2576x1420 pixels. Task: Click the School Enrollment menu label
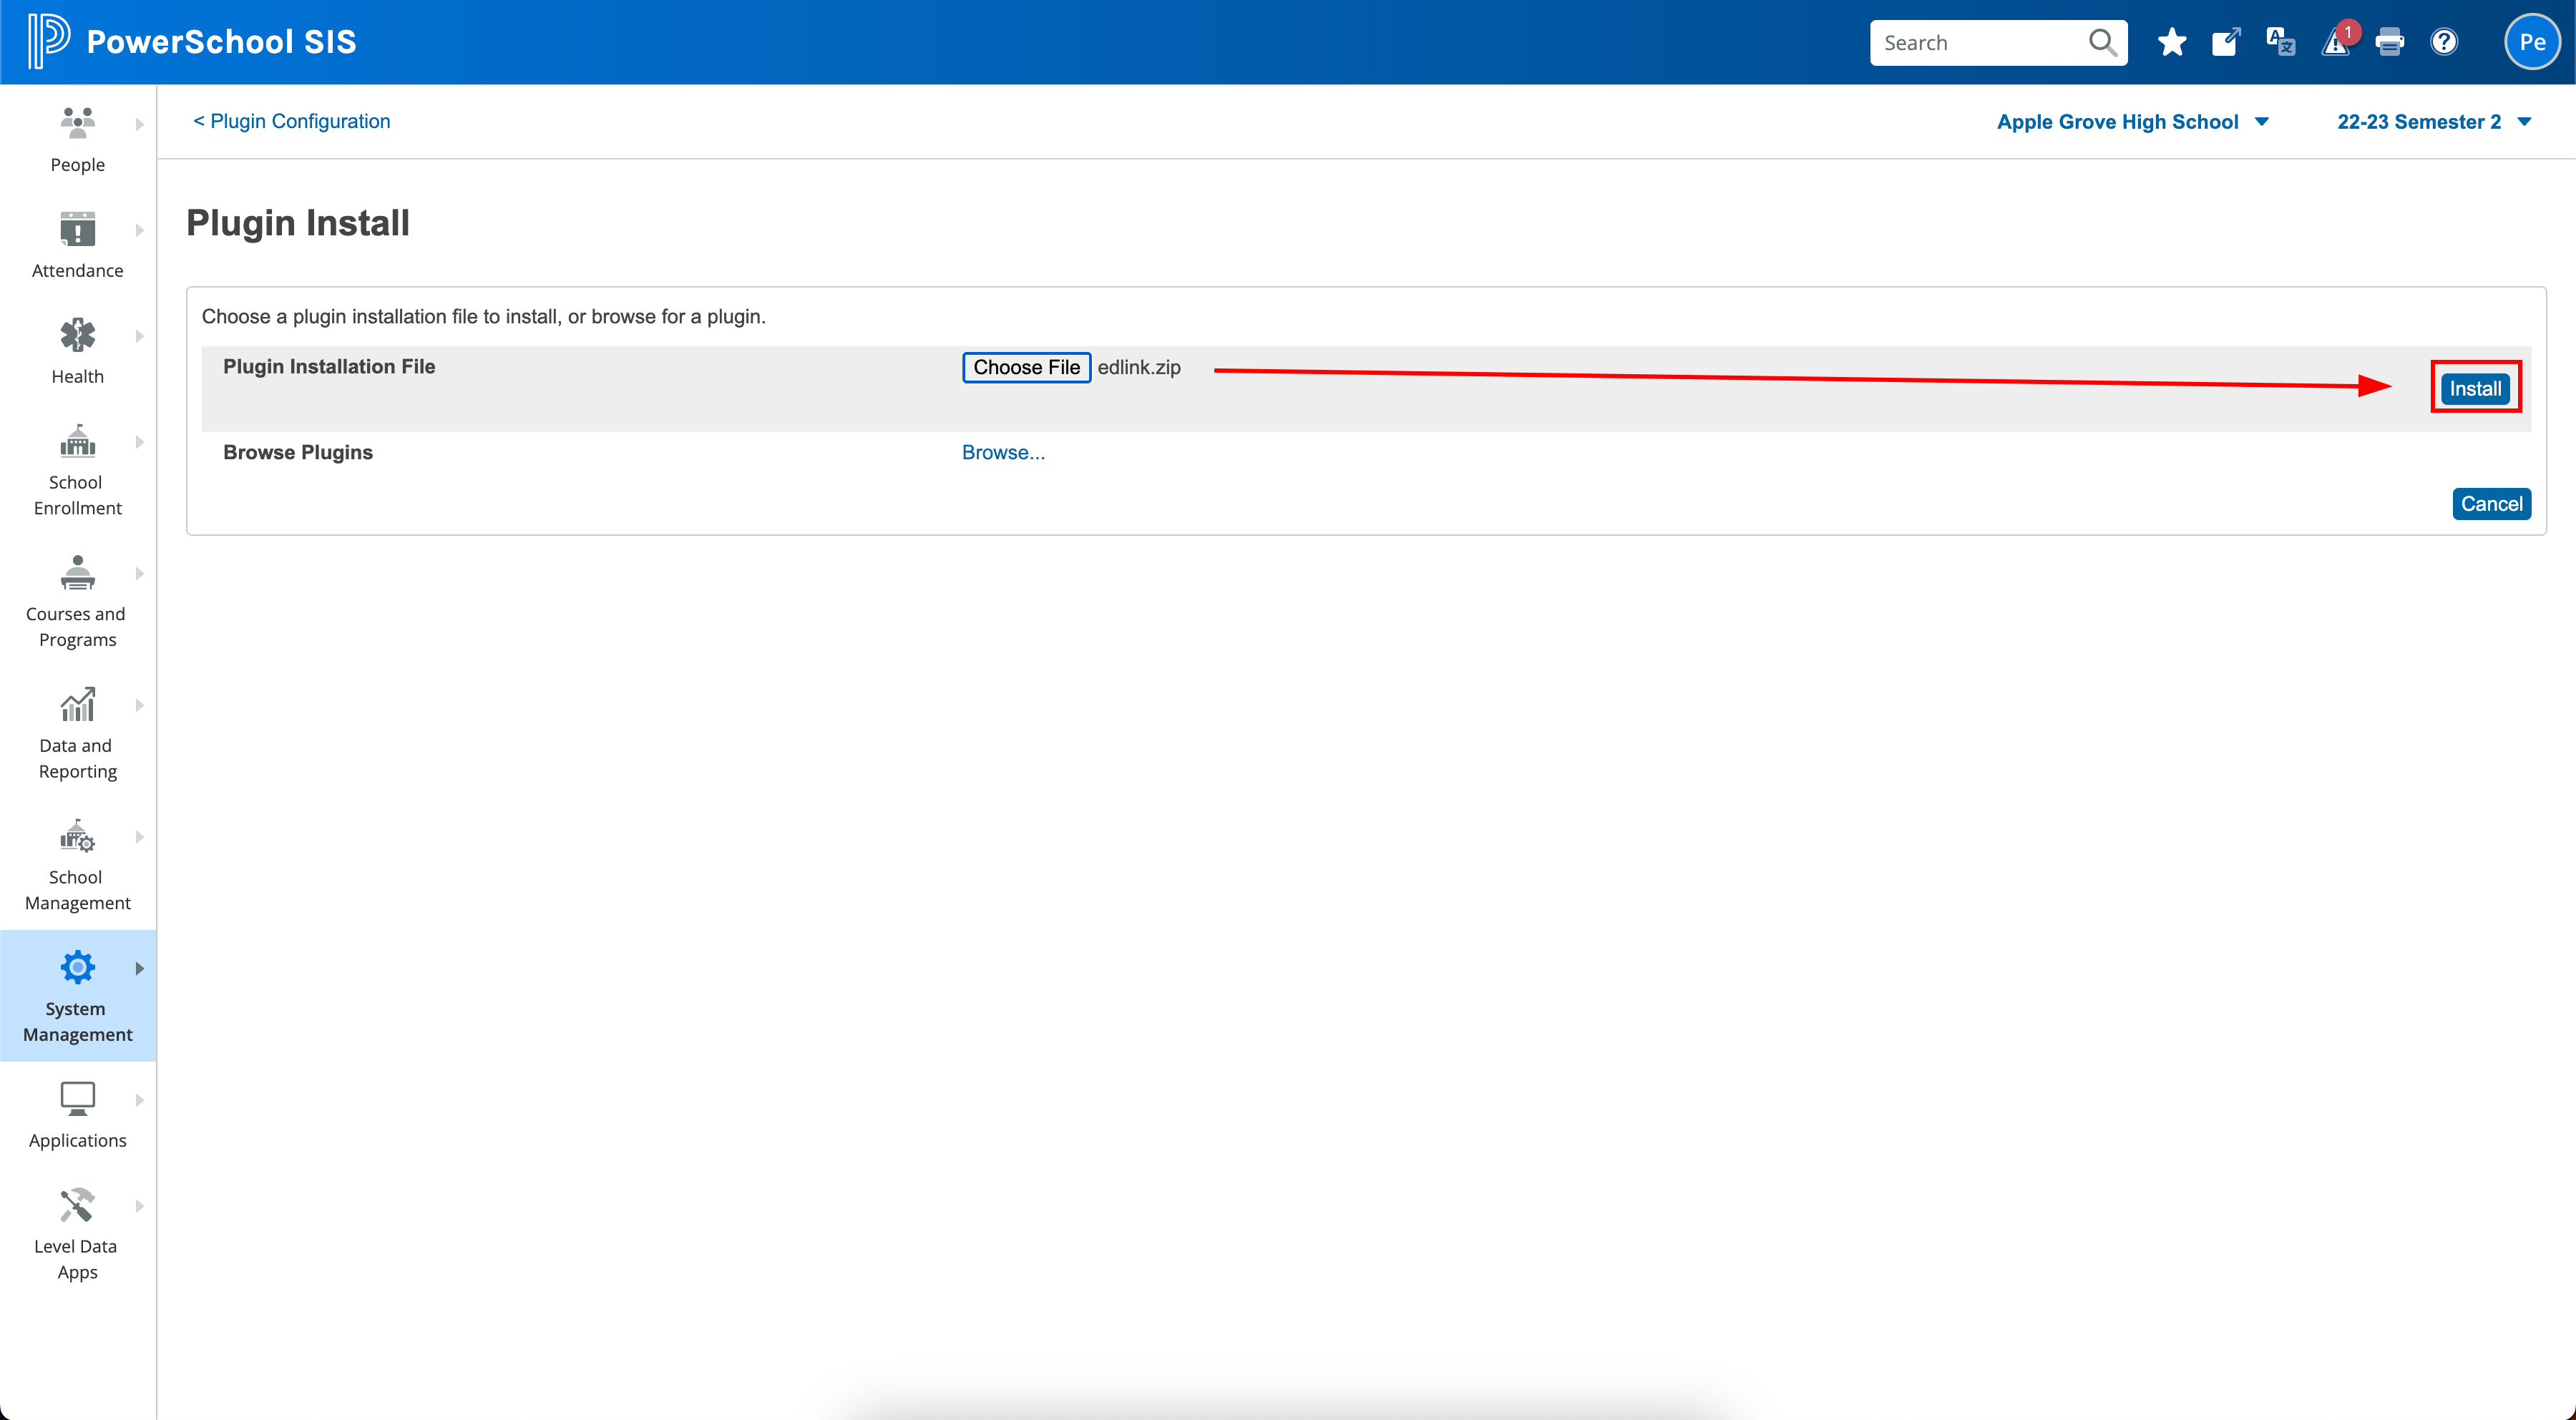[x=77, y=495]
